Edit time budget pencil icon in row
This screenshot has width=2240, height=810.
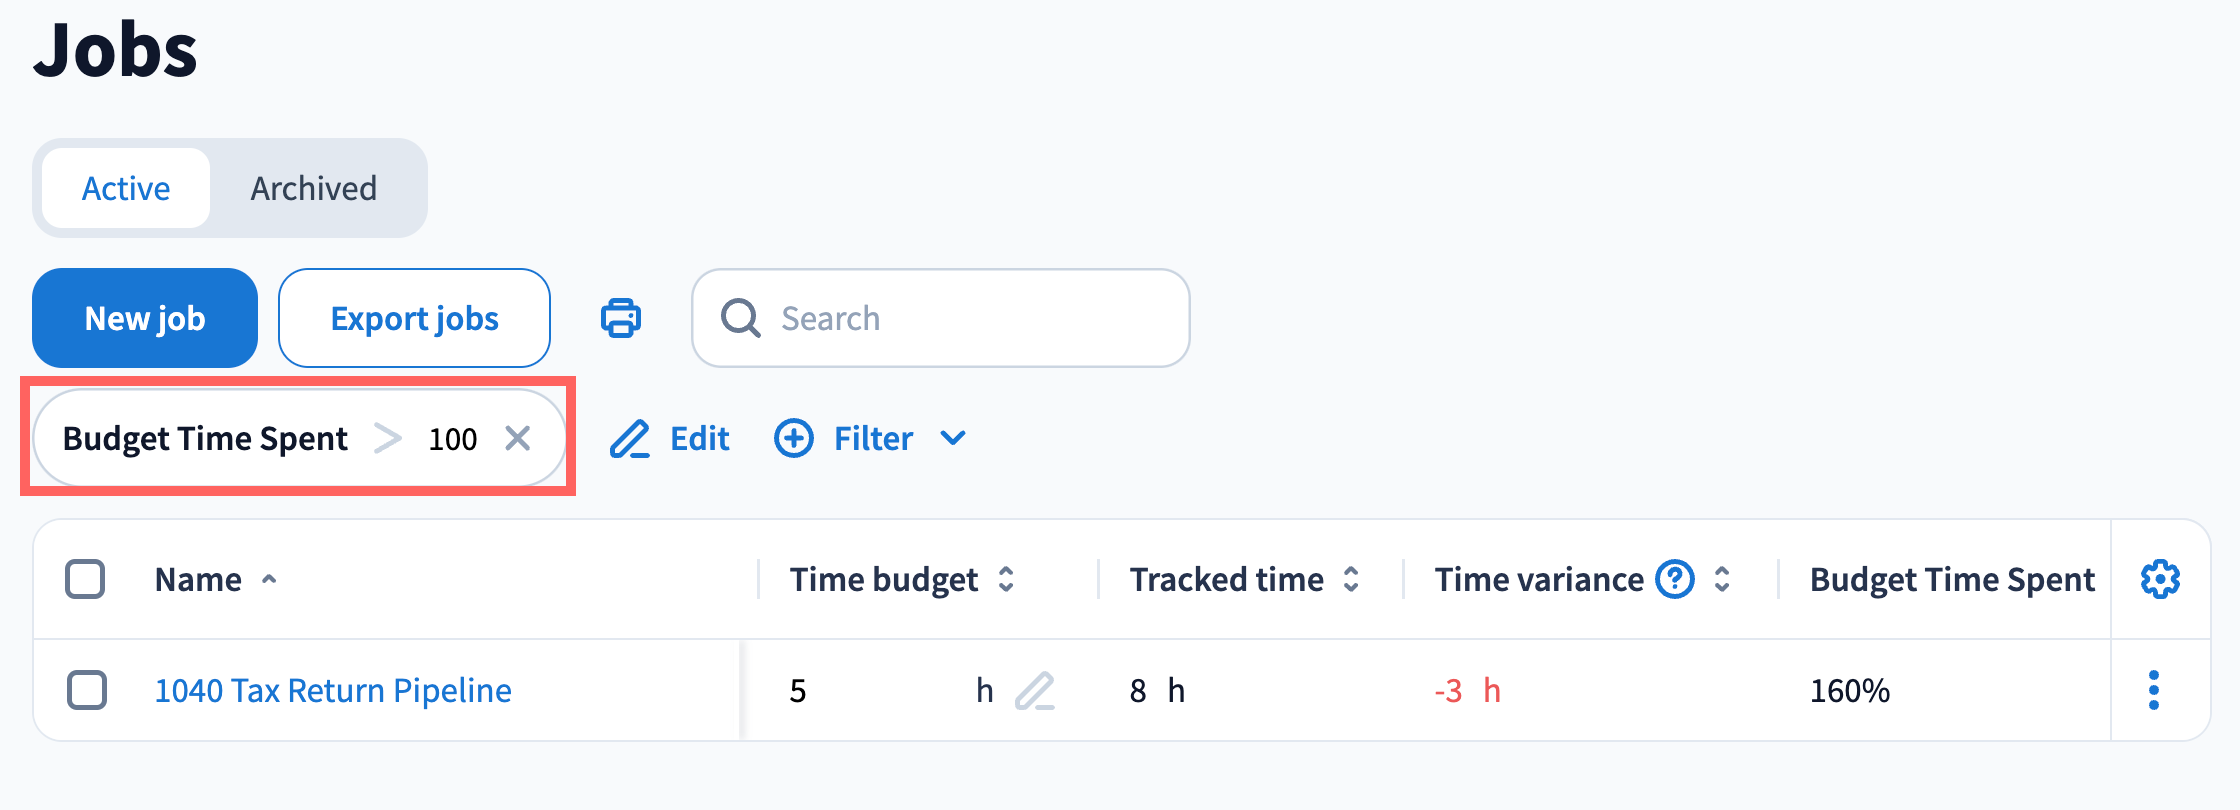[x=1034, y=691]
